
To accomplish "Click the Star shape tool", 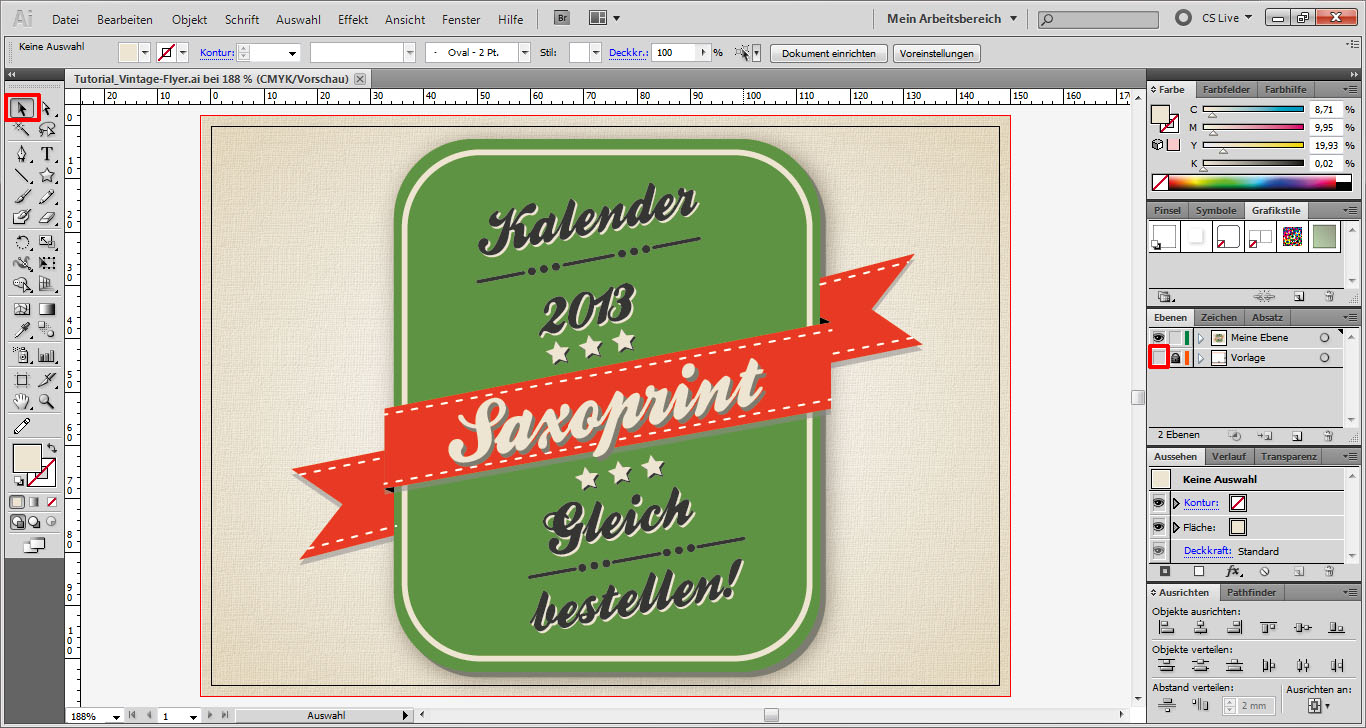I will point(47,176).
